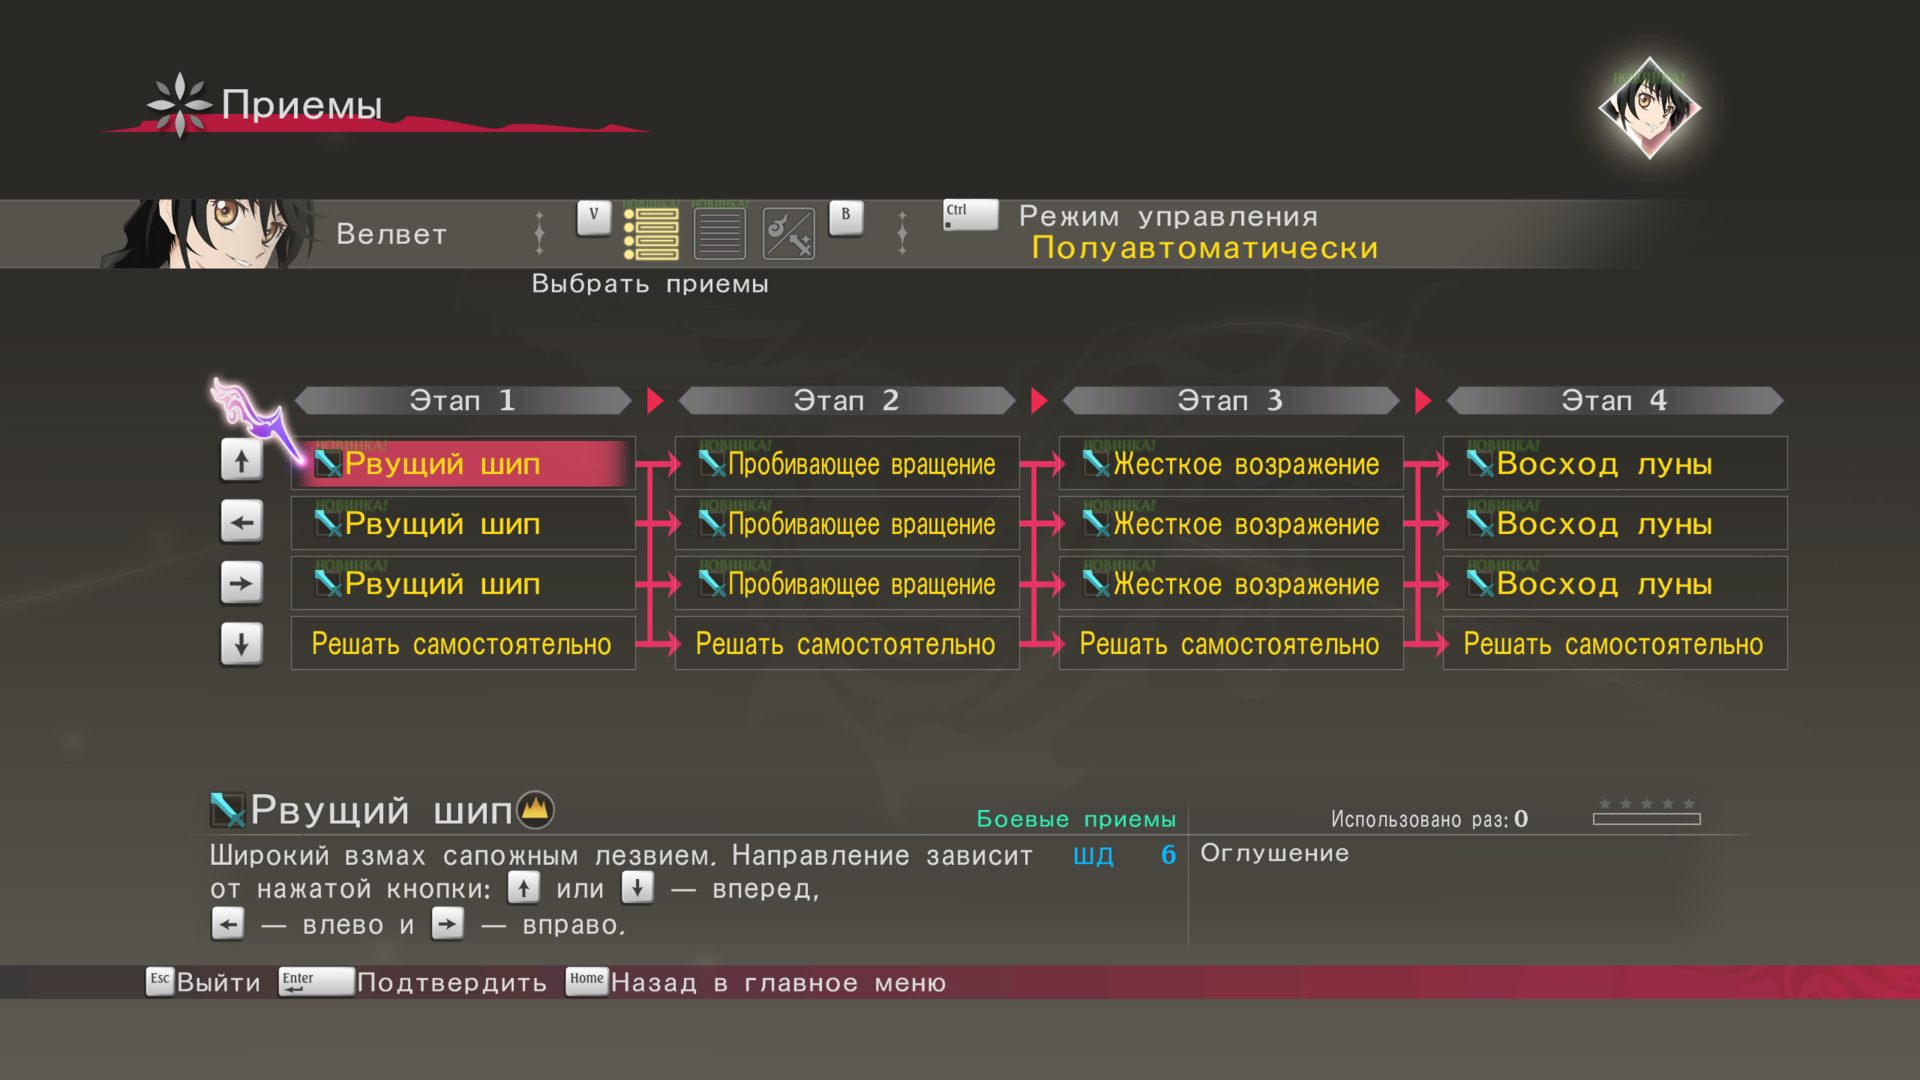Select the artes list tab icon
This screenshot has width=1920, height=1080.
click(651, 234)
